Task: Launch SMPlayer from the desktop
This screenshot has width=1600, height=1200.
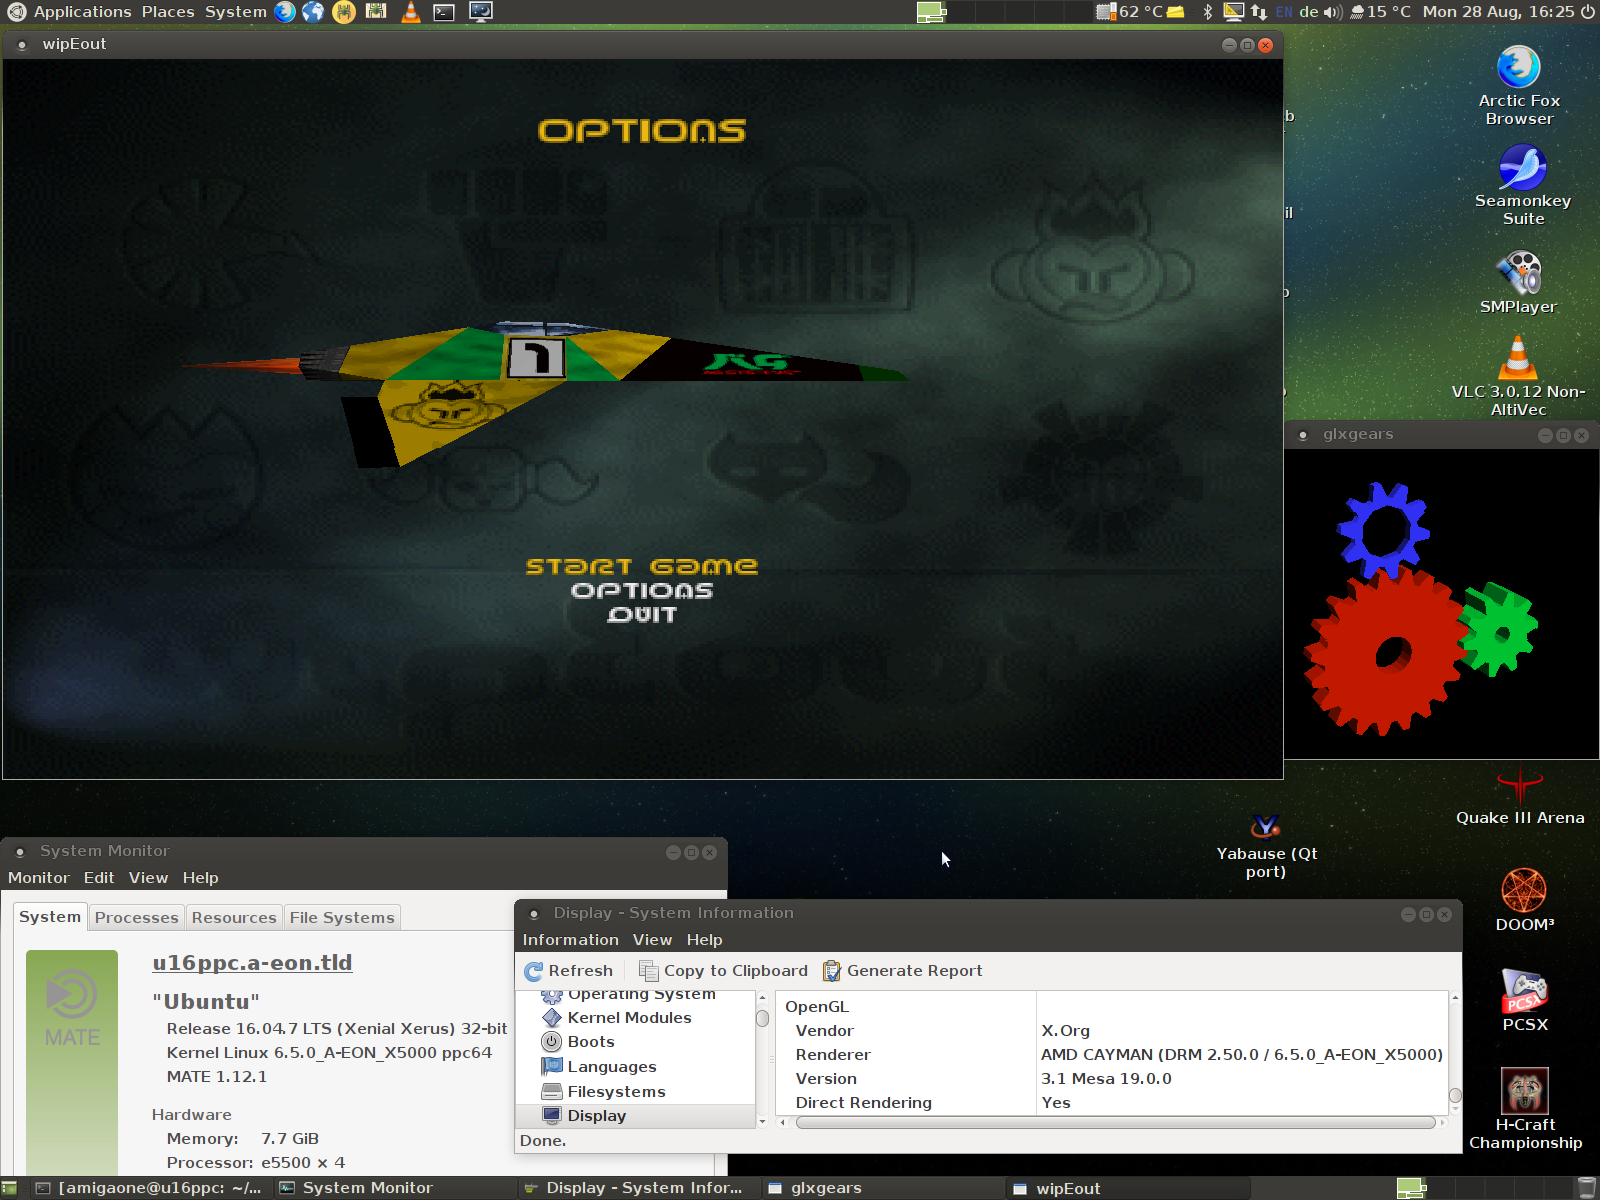Action: pos(1518,282)
